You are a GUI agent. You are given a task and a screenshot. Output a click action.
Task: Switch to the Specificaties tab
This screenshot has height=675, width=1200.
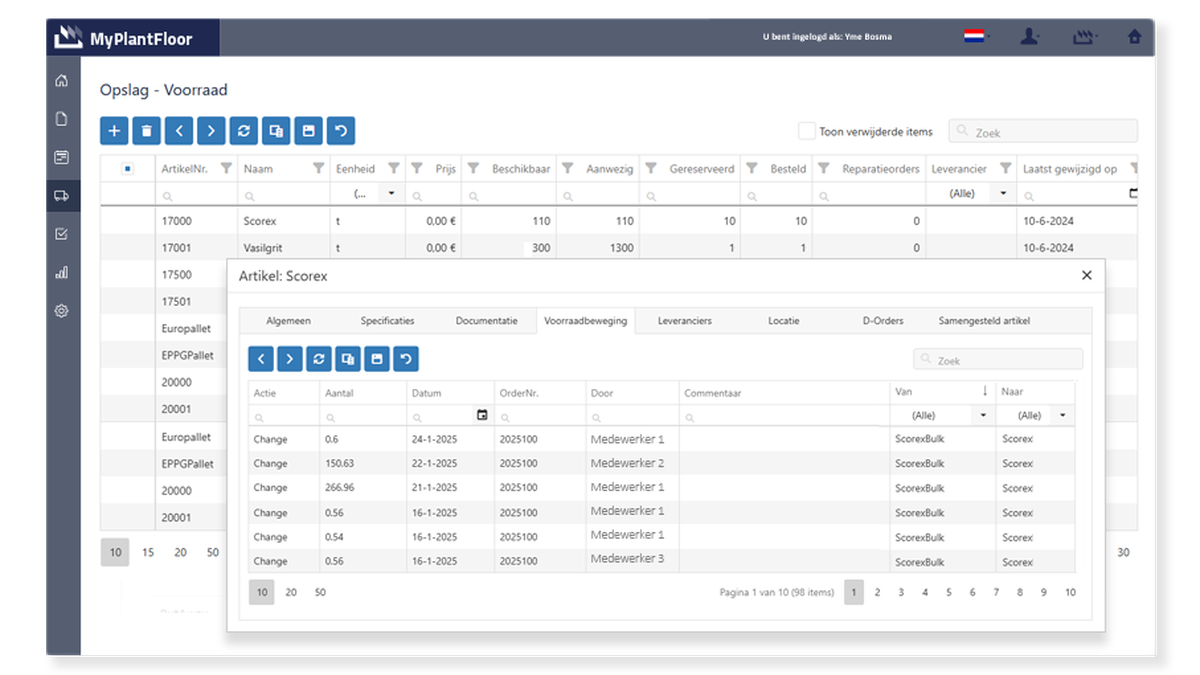[387, 321]
